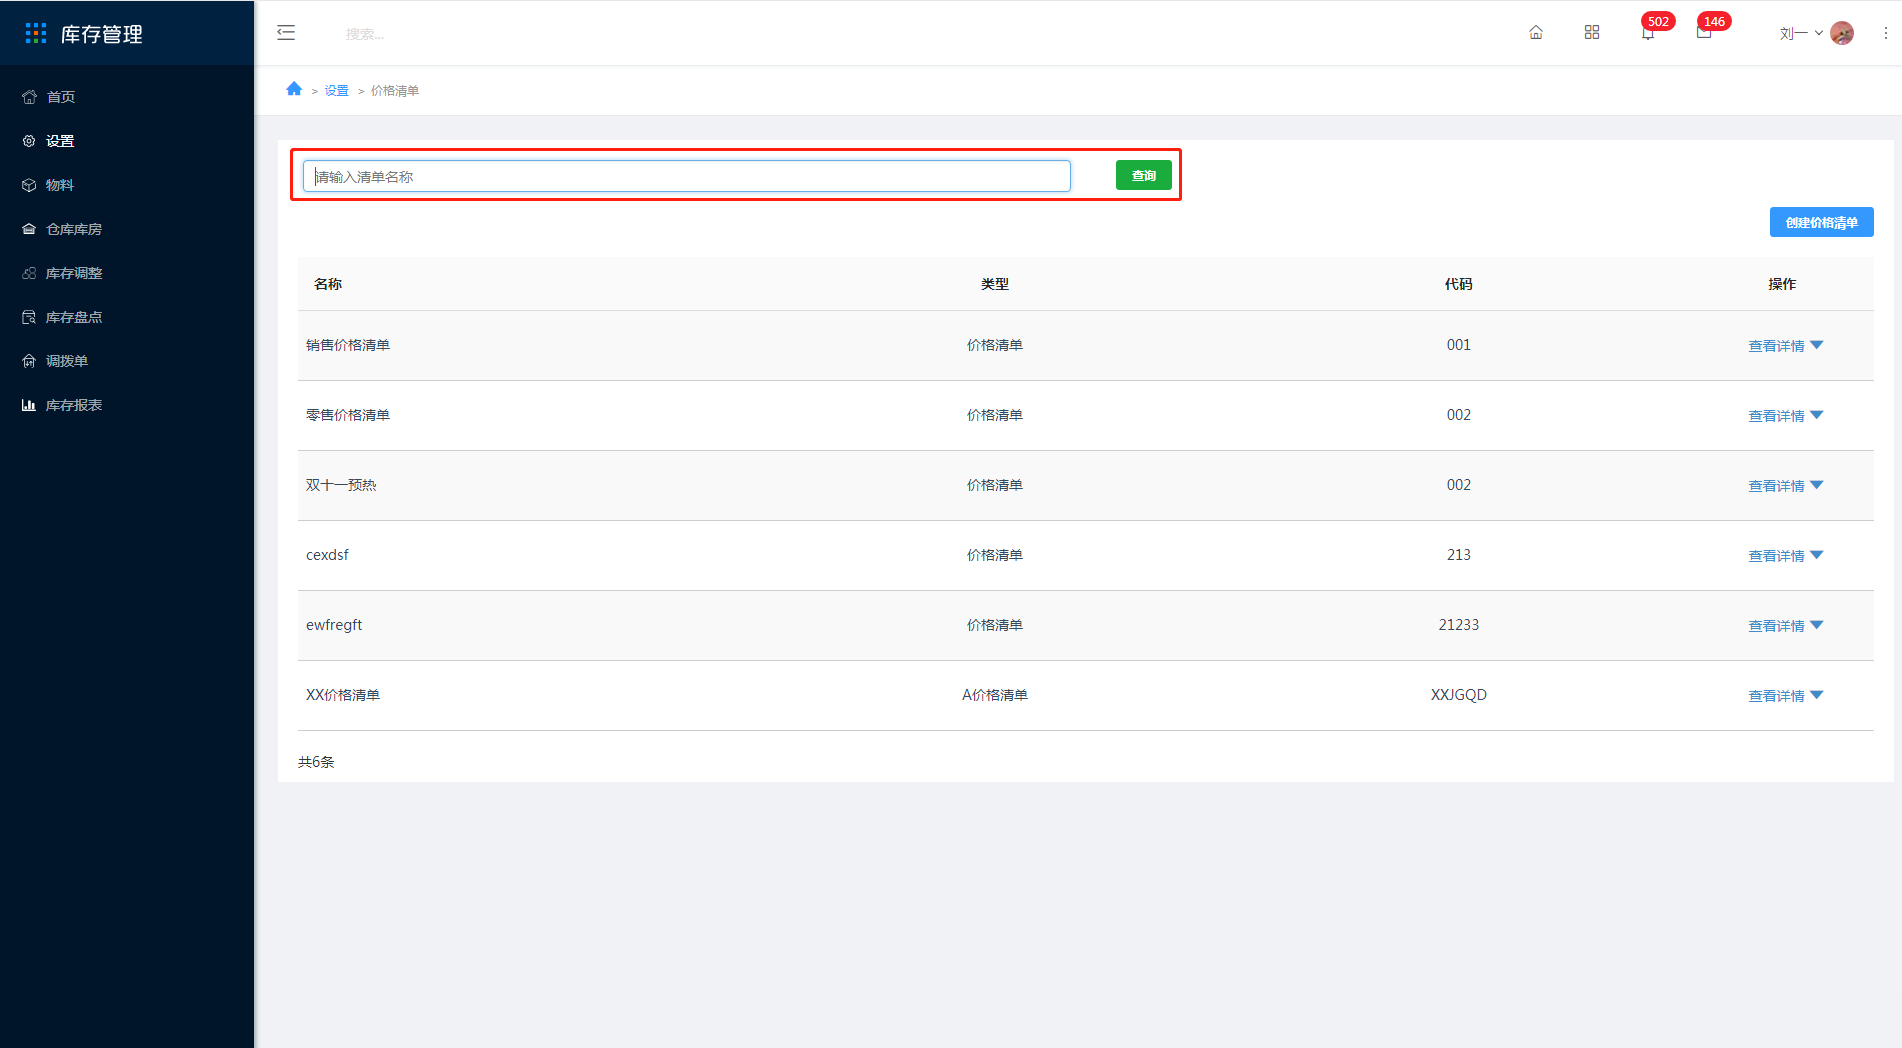Viewport: 1902px width, 1048px height.
Task: Open the notification bell showing 502
Action: [1648, 33]
